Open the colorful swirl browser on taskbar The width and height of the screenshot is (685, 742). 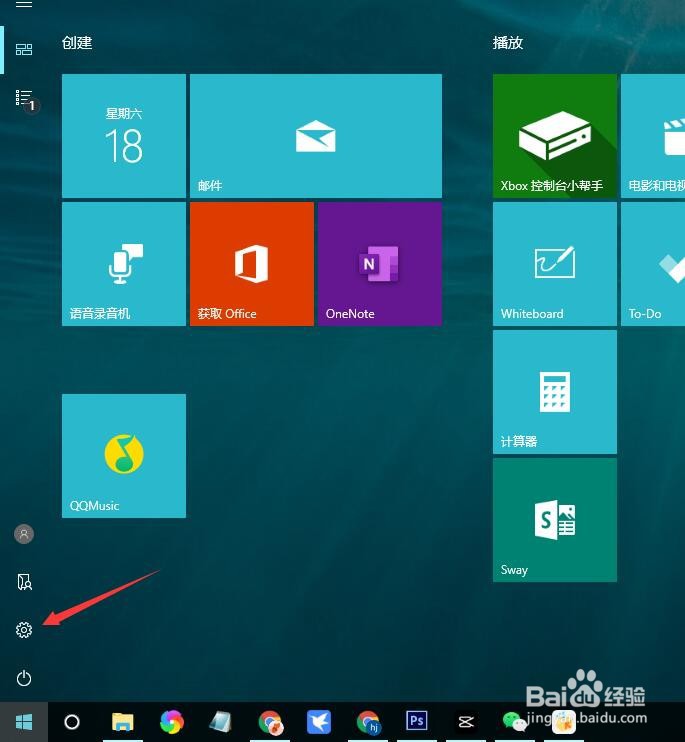click(171, 722)
